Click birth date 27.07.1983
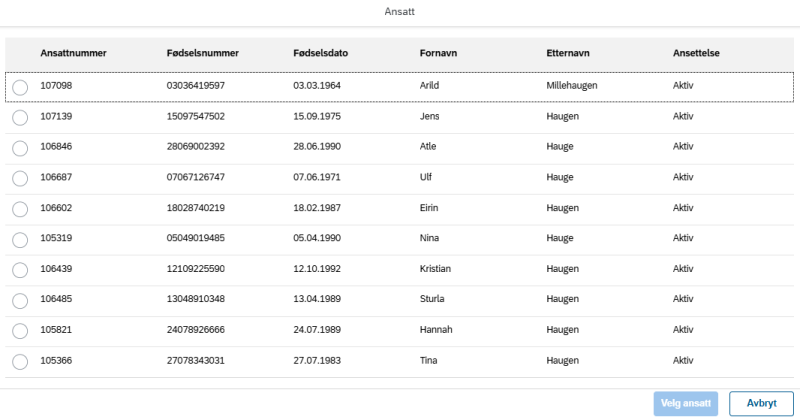The height and width of the screenshot is (417, 800). tap(317, 360)
